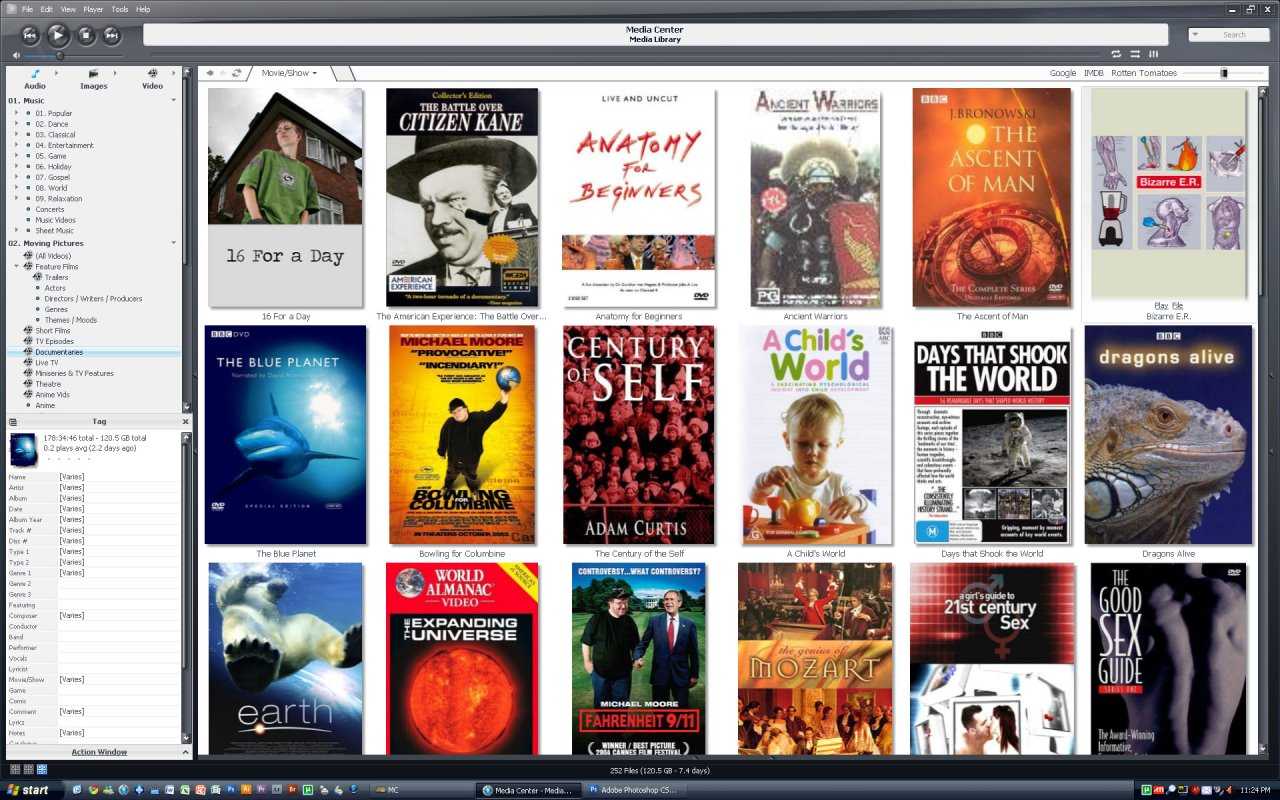Collapse the 02. Moving Pictures section arrow
The width and height of the screenshot is (1280, 800).
(173, 243)
